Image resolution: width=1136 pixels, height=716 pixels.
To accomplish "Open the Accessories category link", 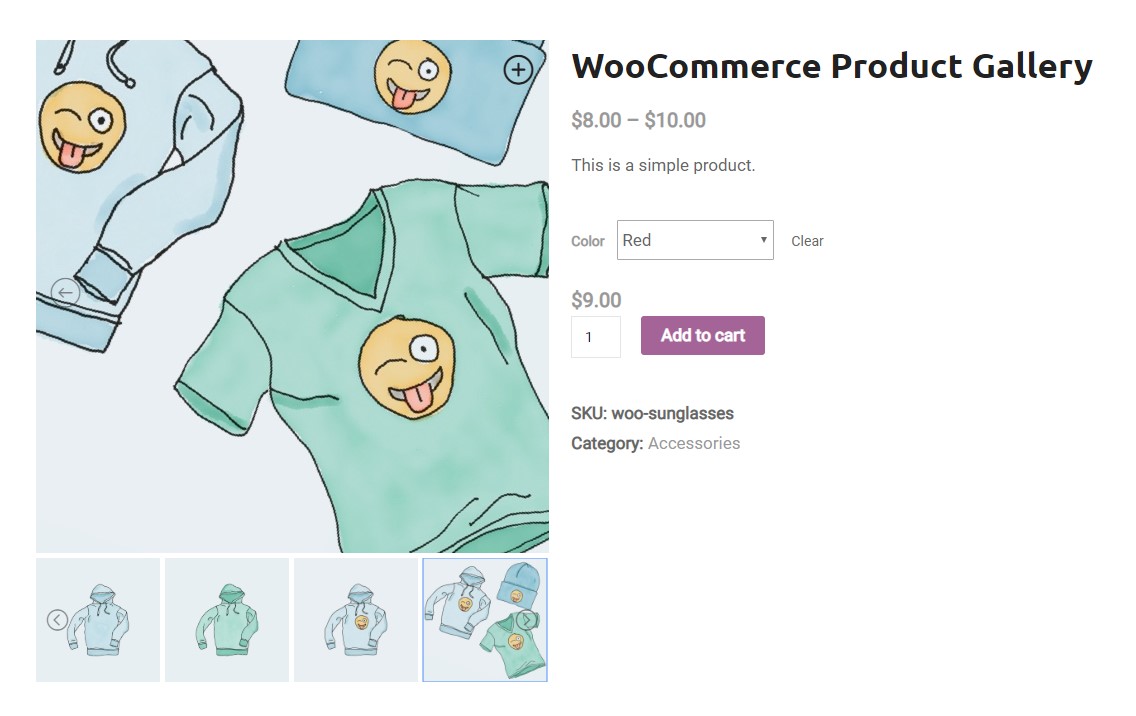I will 694,444.
